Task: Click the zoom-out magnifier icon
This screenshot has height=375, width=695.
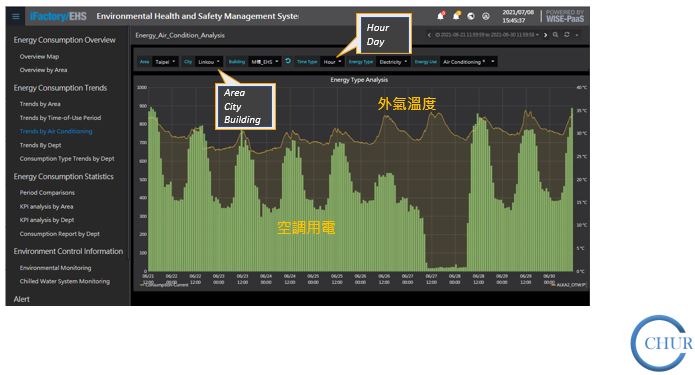Action: pyautogui.click(x=555, y=35)
